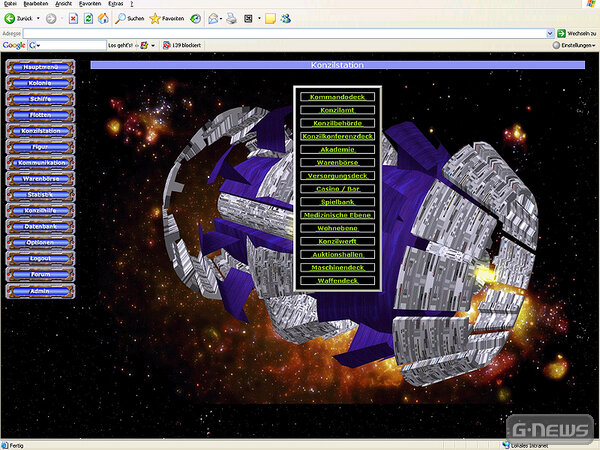The image size is (600, 450).
Task: Expand the Zurück history dropdown arrow
Action: (38, 18)
